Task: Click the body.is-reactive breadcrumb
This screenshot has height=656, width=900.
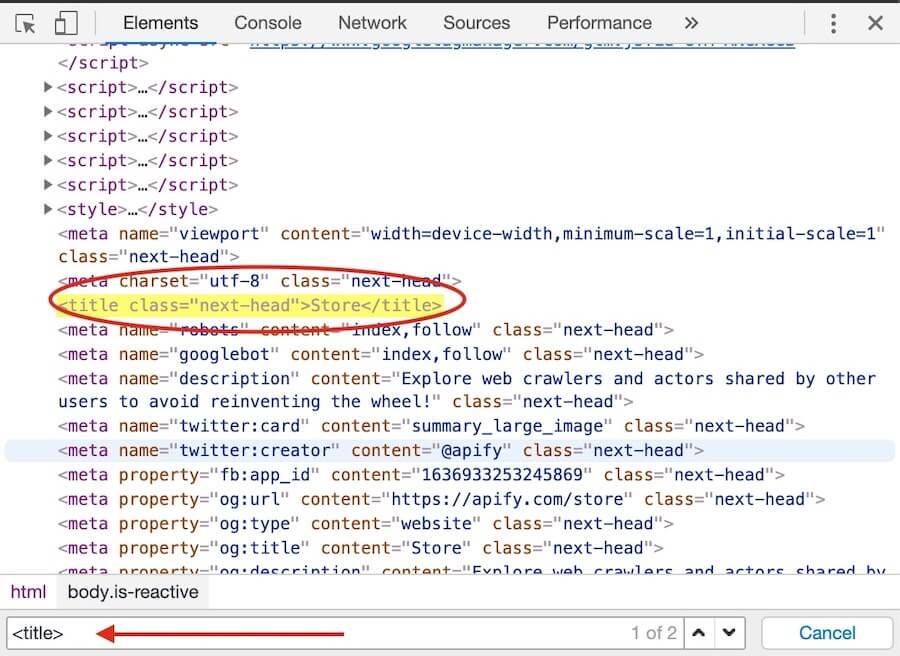Action: 133,592
